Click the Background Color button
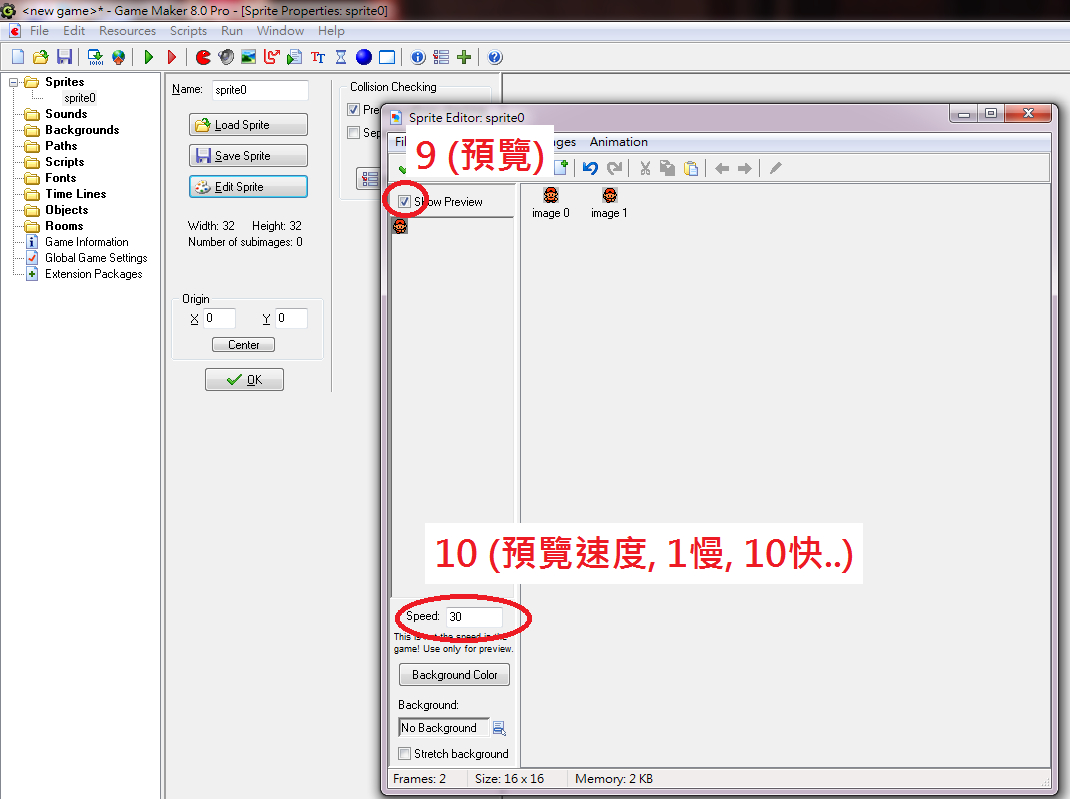Image resolution: width=1070 pixels, height=799 pixels. (454, 675)
